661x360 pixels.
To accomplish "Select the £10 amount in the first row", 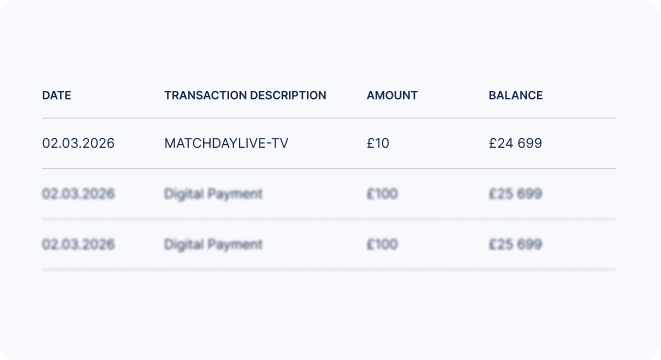I will (378, 143).
